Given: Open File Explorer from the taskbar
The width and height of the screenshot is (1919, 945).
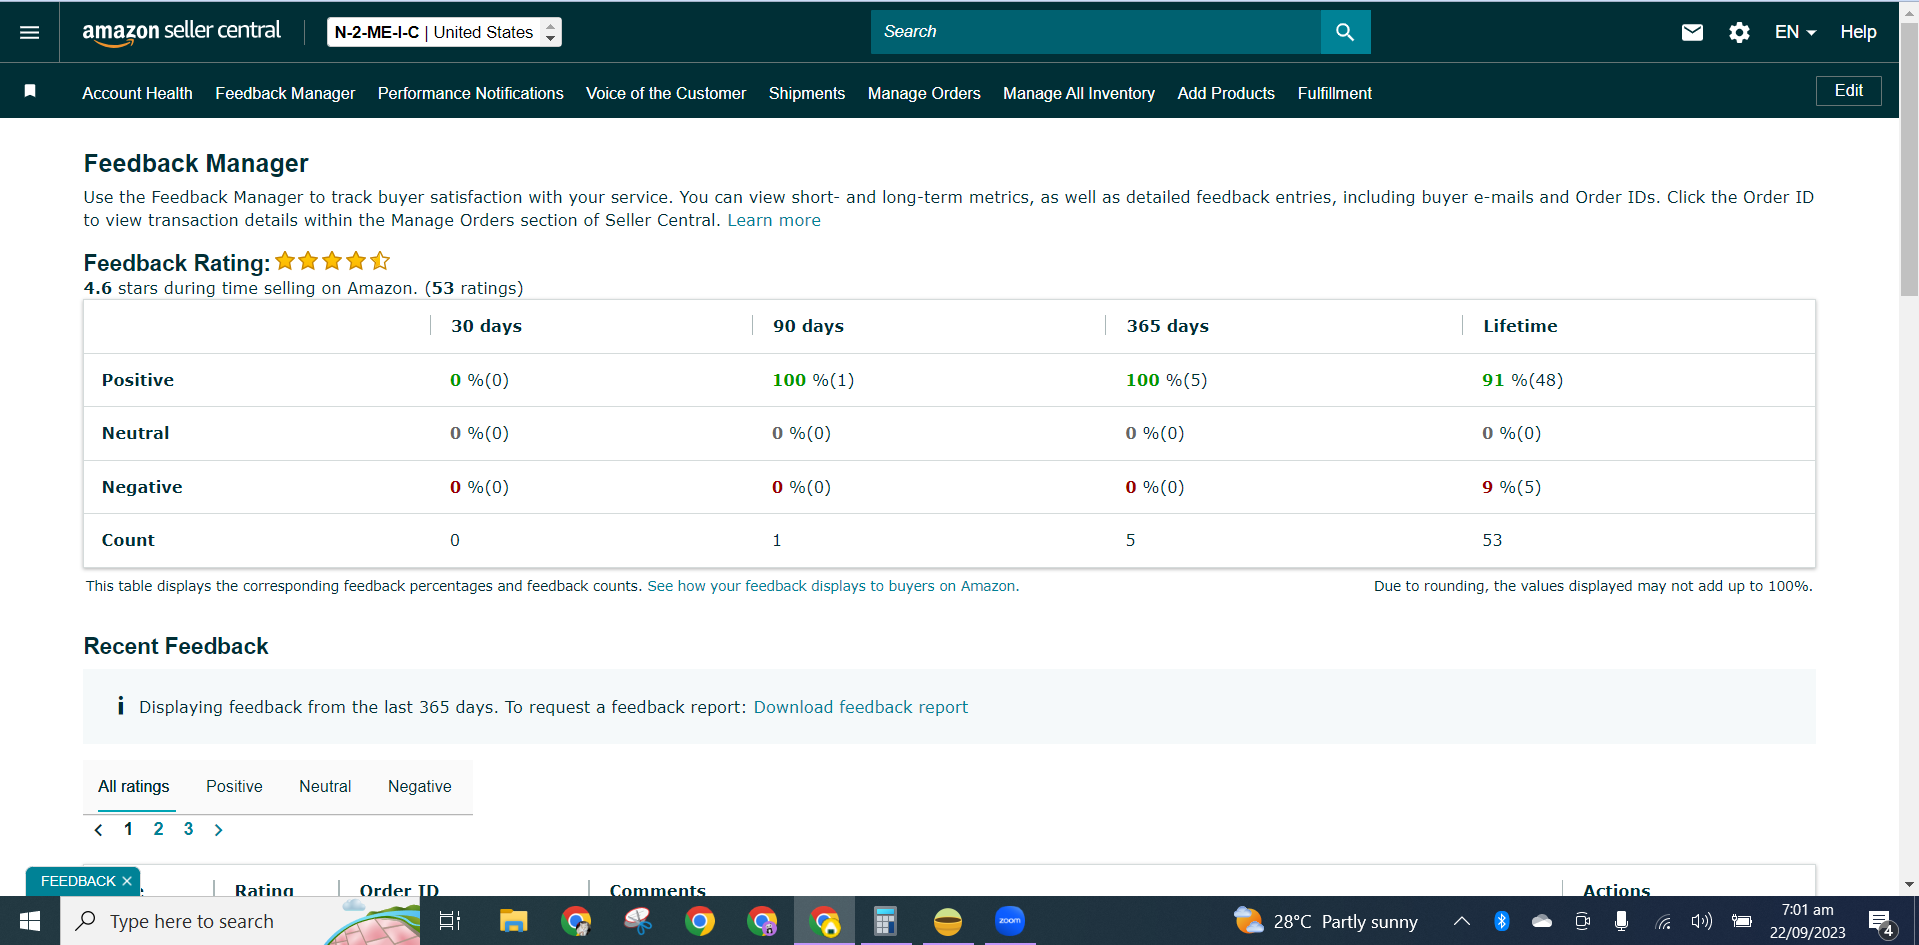Looking at the screenshot, I should tap(513, 921).
